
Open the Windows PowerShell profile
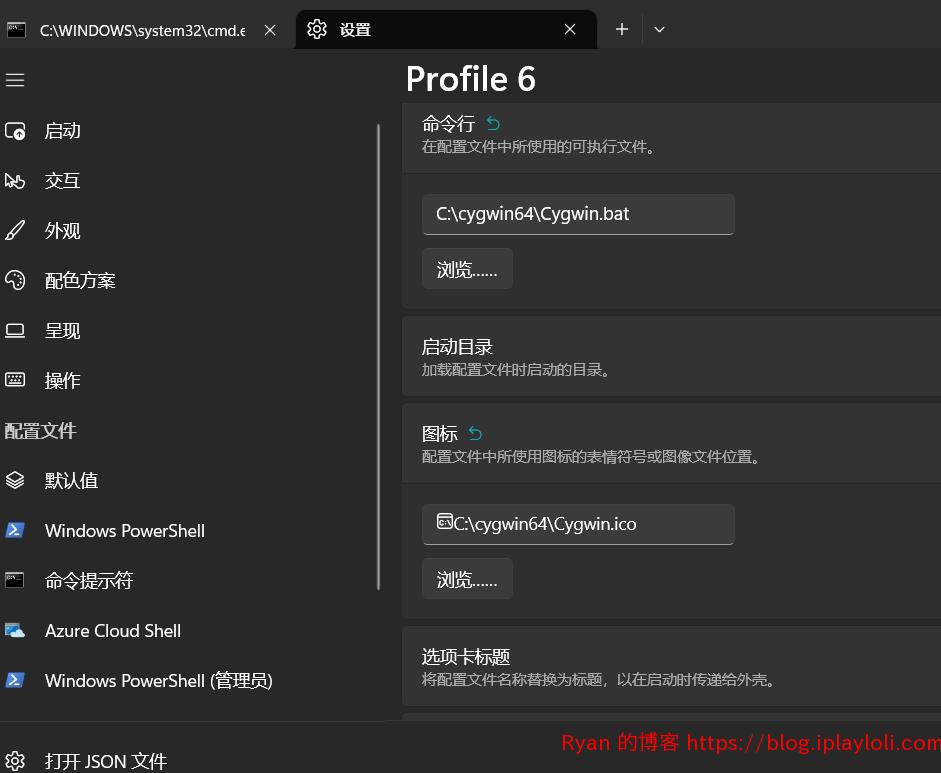coord(187,531)
